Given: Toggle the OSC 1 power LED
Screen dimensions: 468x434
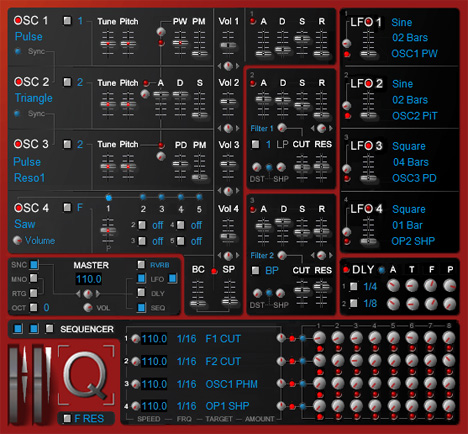Looking at the screenshot, I should click(18, 20).
